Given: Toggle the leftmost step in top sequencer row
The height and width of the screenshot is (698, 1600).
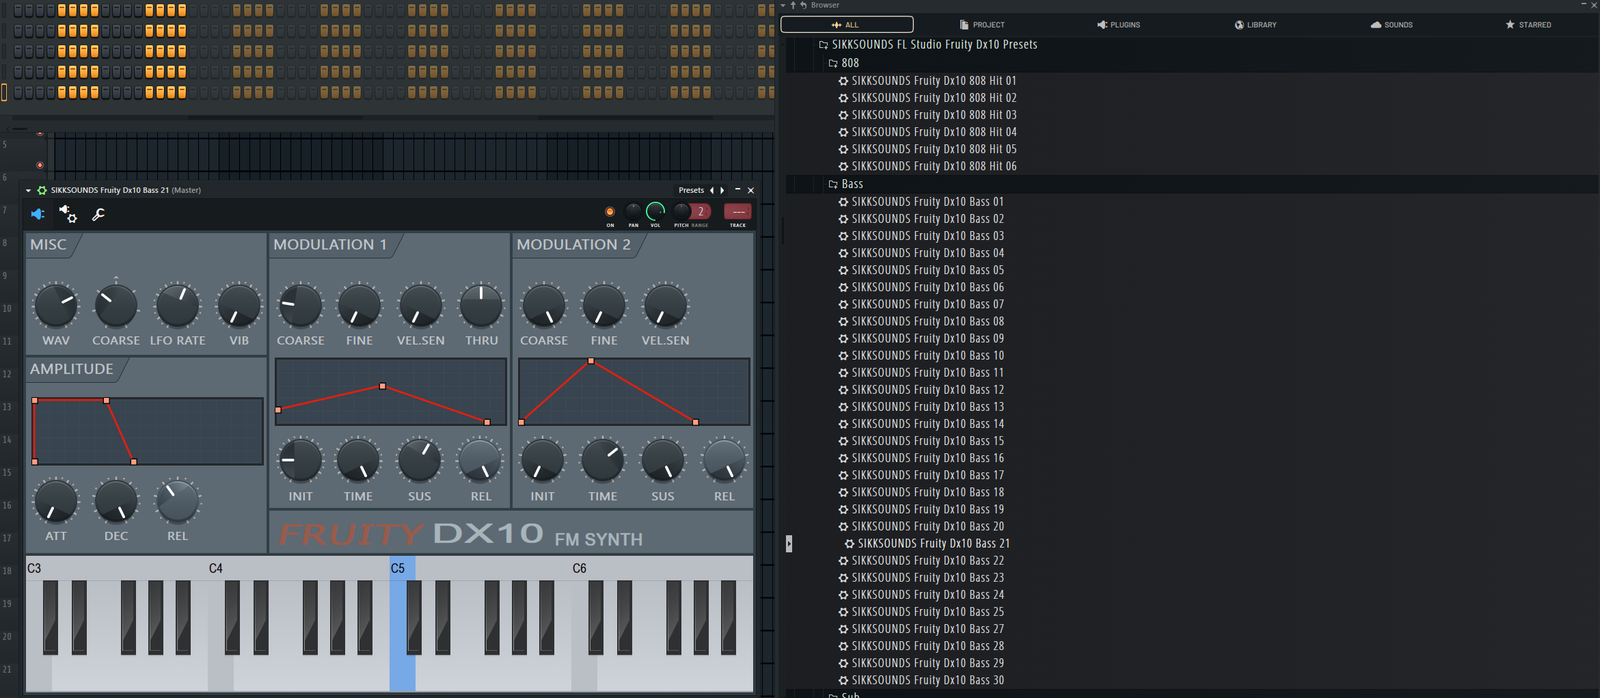Looking at the screenshot, I should click(x=18, y=10).
